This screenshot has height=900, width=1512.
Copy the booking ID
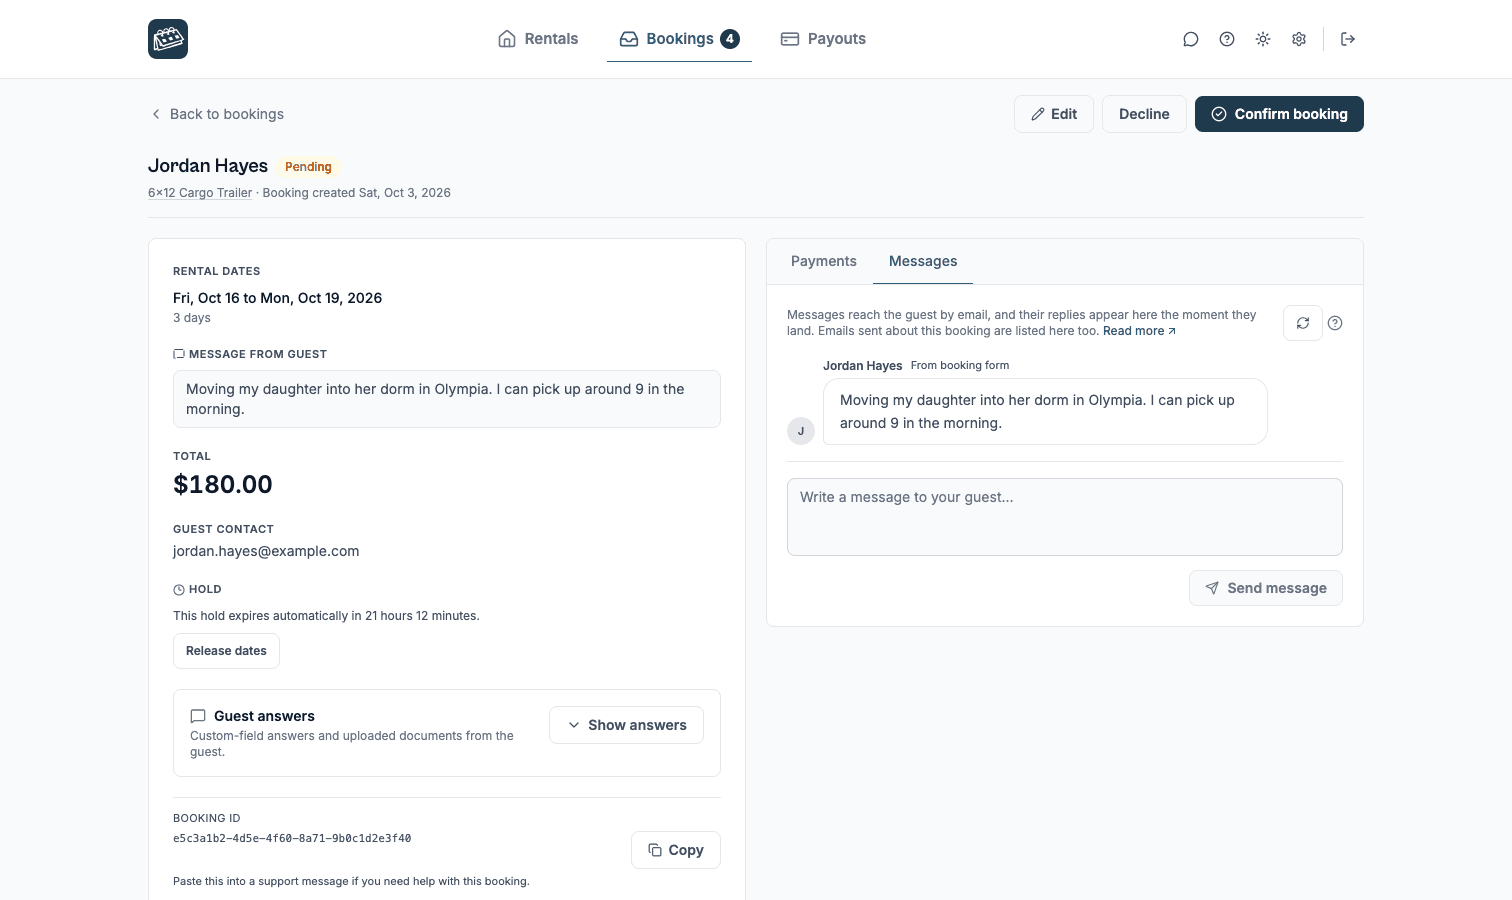point(676,850)
